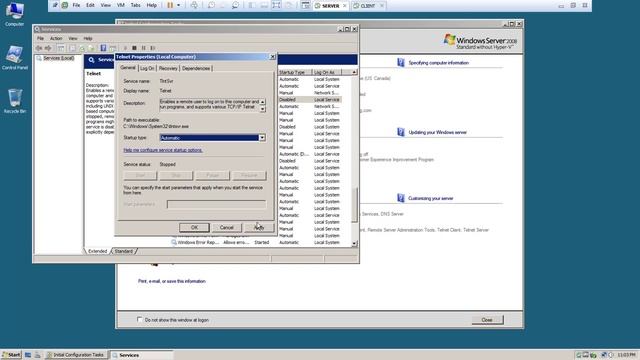Click the services list scroll up arrow
The width and height of the screenshot is (640, 360).
(354, 72)
